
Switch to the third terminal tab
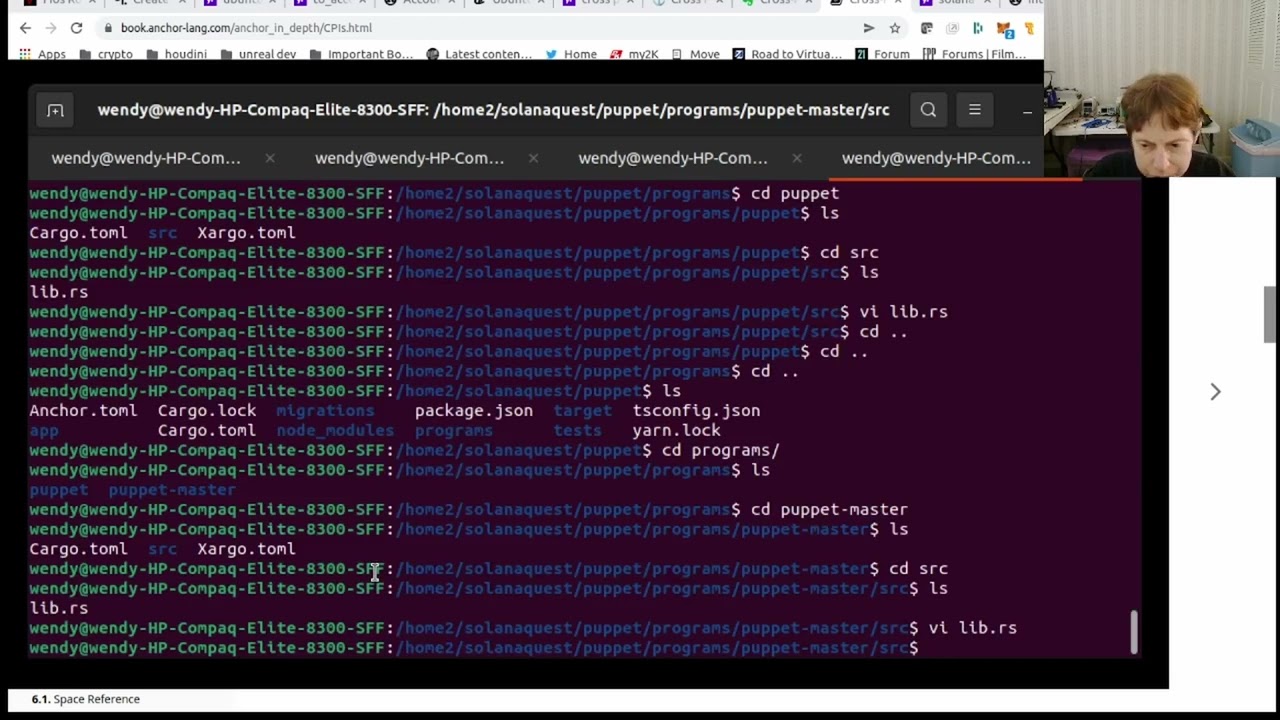click(x=673, y=158)
